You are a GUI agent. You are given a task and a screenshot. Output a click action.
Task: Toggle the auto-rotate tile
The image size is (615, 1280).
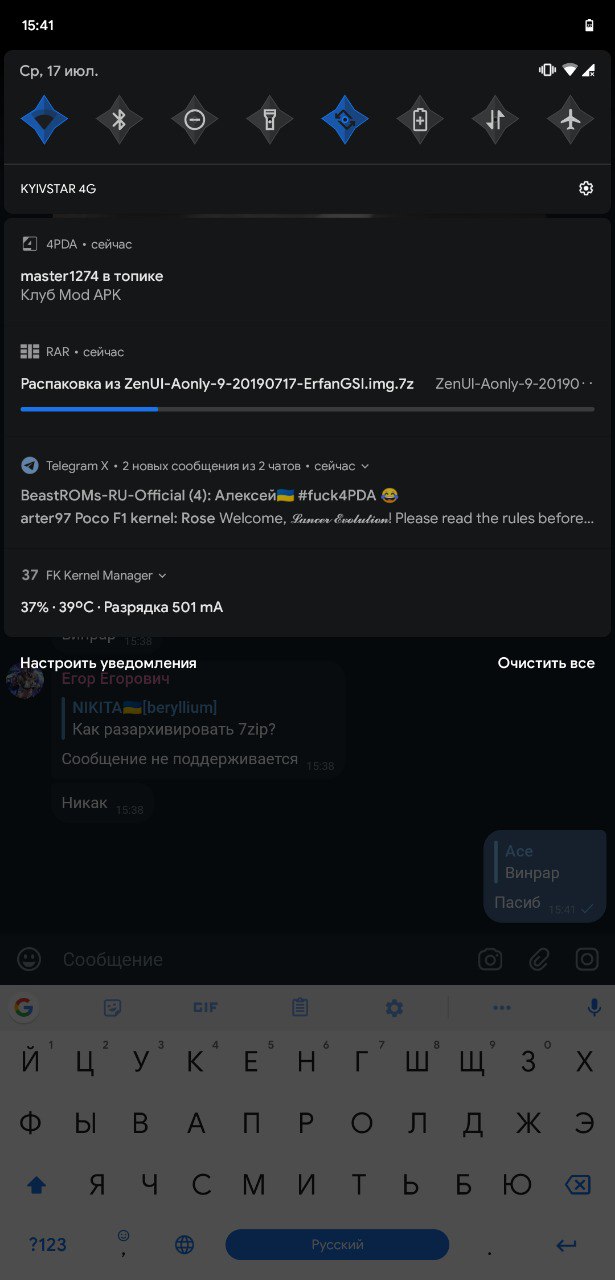pyautogui.click(x=345, y=120)
